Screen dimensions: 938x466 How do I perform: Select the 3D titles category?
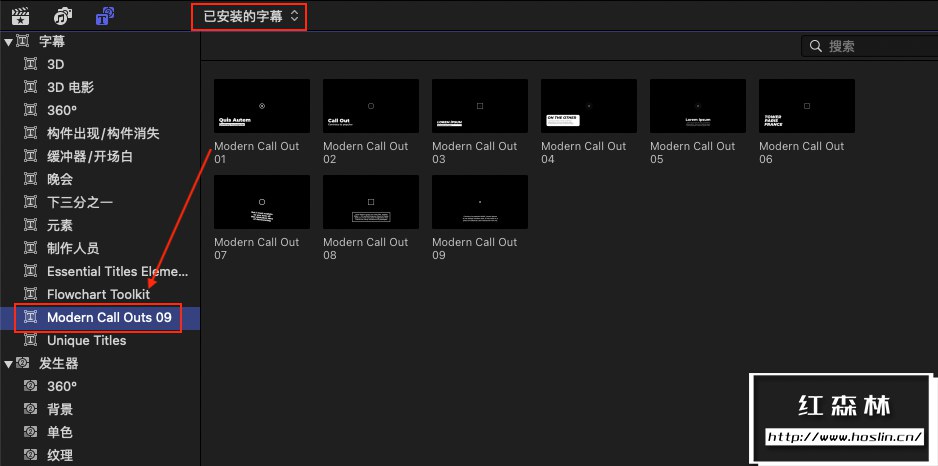(x=56, y=64)
